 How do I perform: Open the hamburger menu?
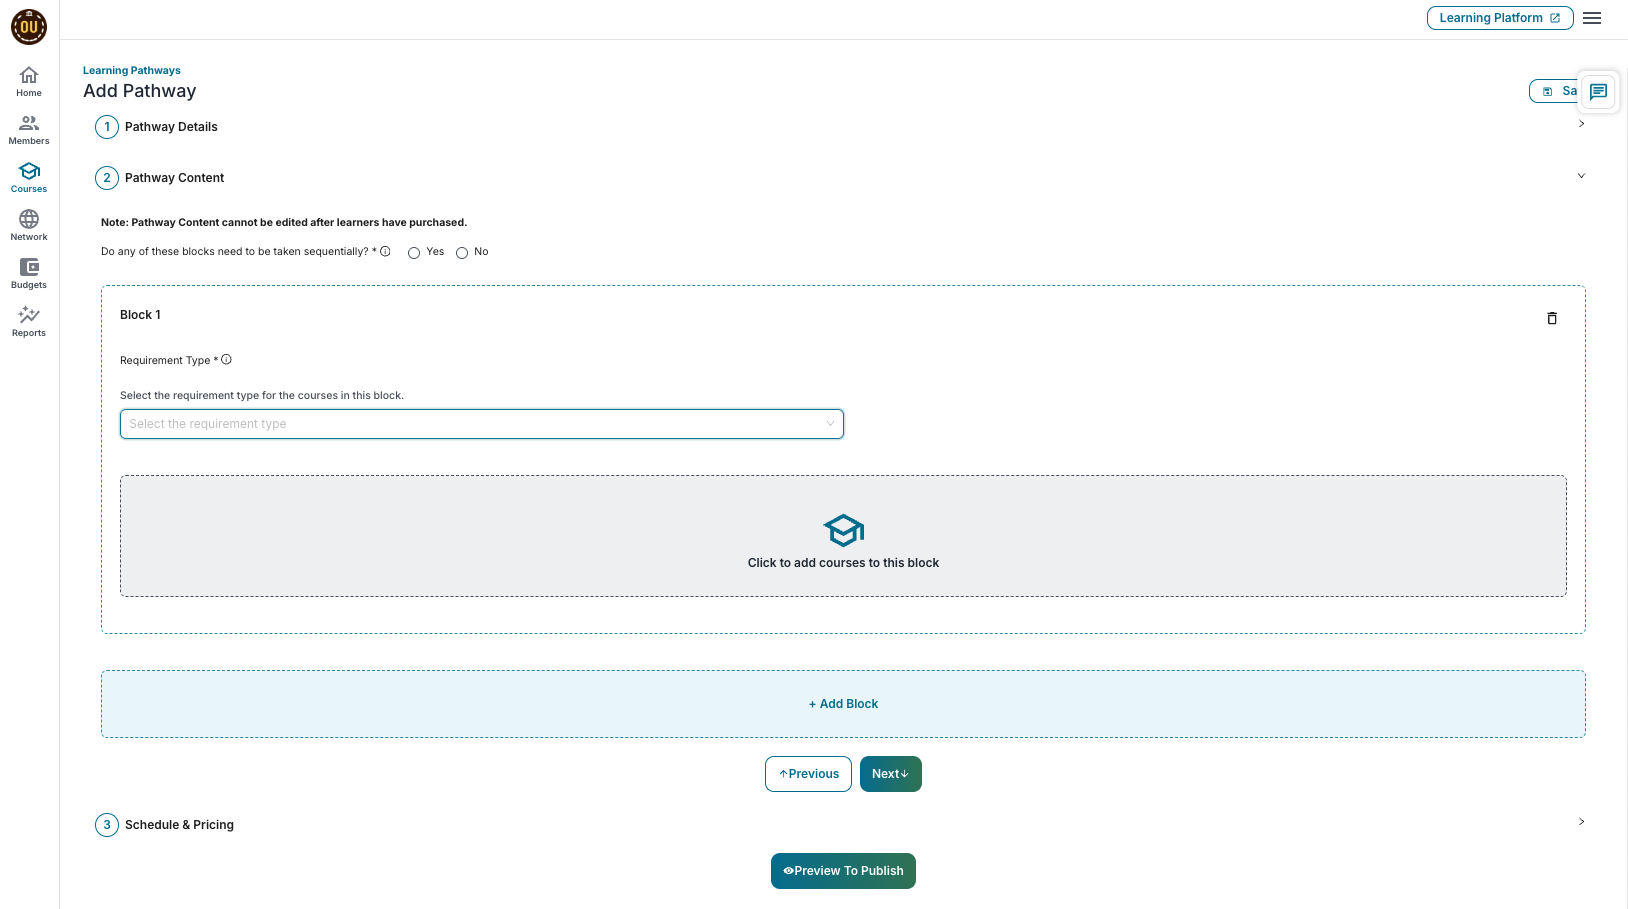[x=1592, y=18]
